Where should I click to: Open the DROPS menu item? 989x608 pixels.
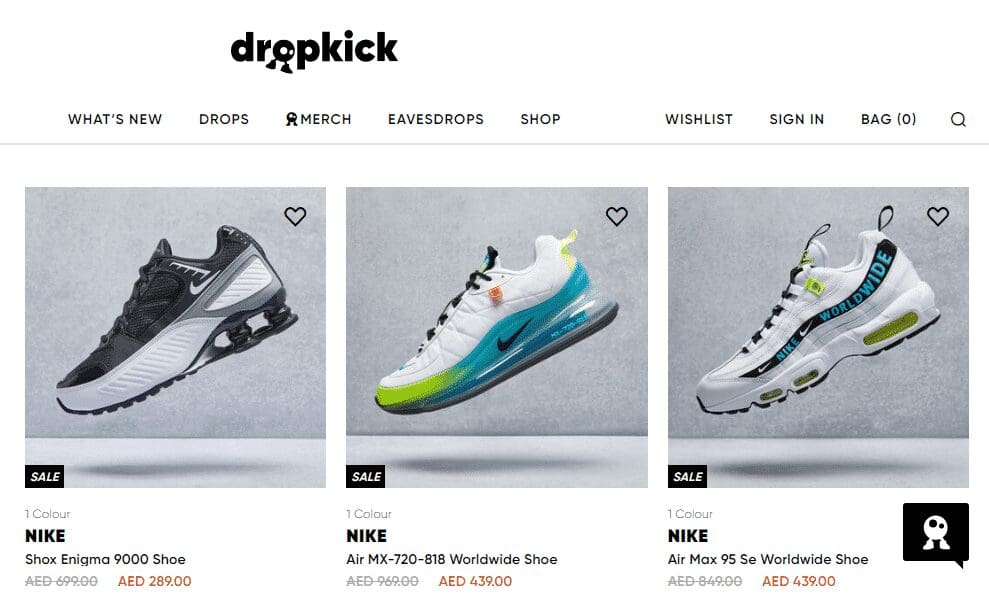click(x=224, y=119)
